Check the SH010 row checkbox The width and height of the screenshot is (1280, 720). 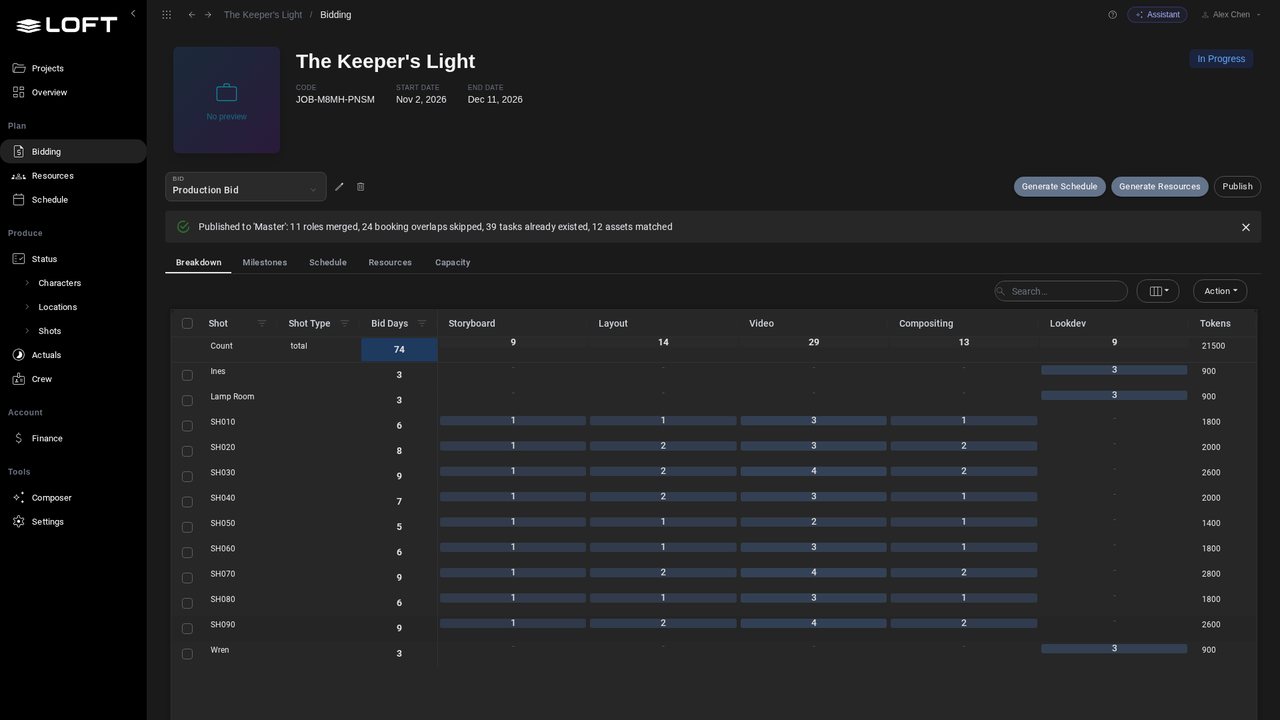(x=187, y=426)
